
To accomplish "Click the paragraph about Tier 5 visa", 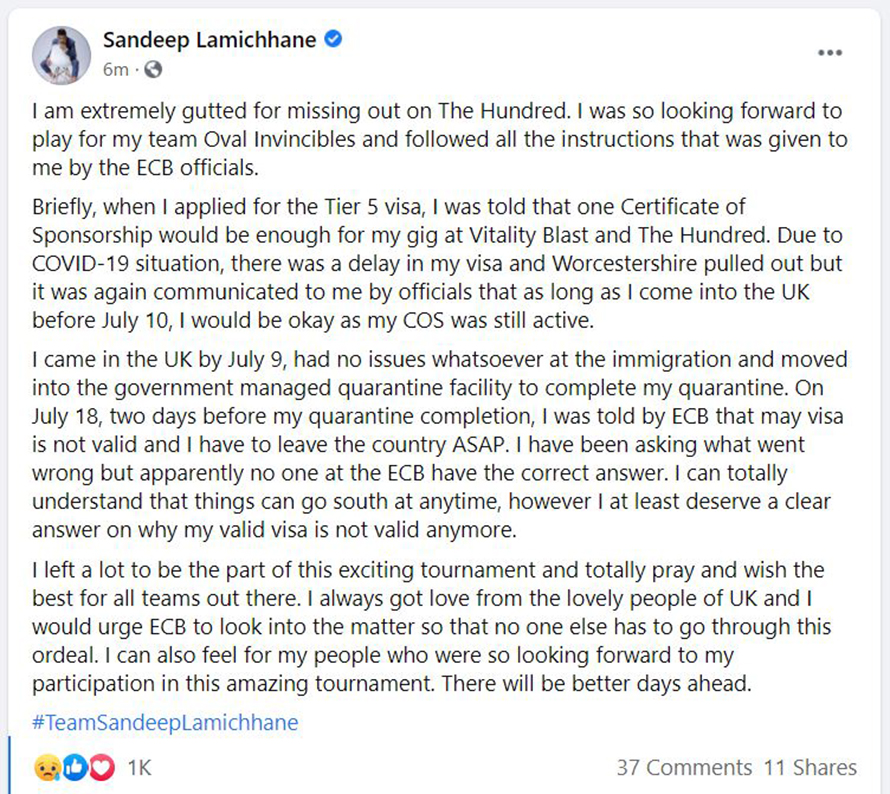I will tap(437, 263).
